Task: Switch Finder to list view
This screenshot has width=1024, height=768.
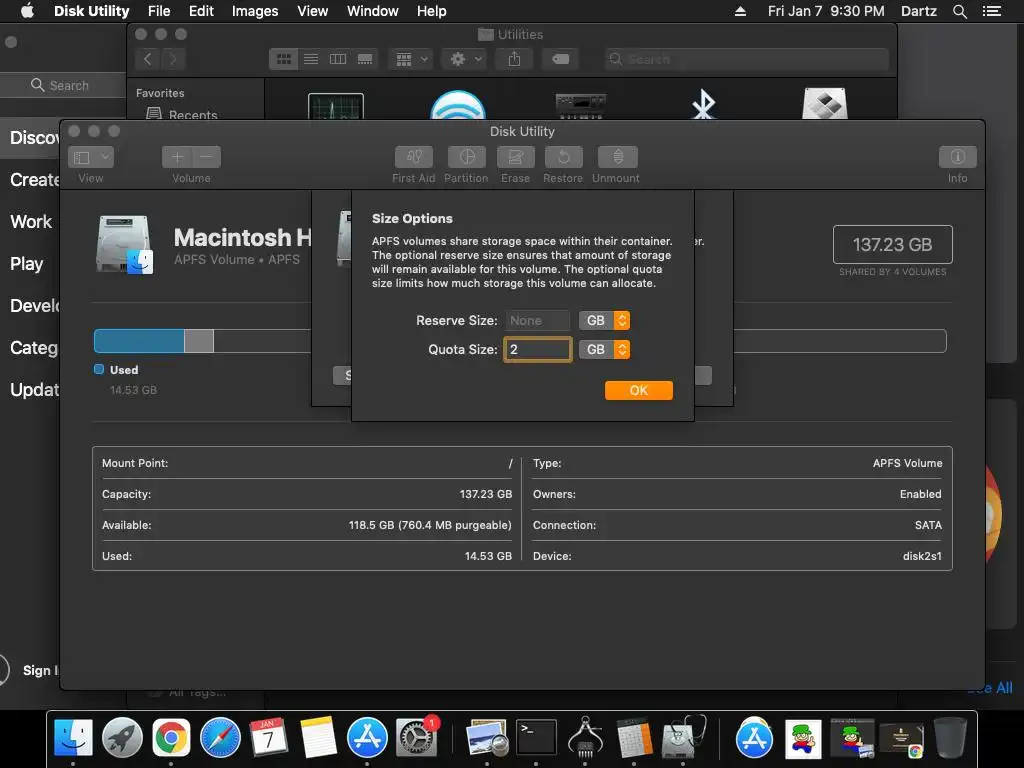Action: point(311,59)
